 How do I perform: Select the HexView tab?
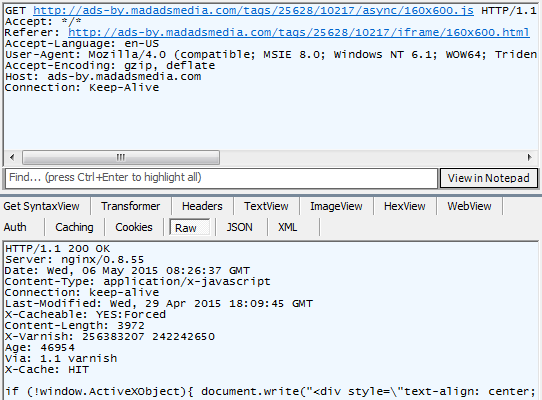404,206
